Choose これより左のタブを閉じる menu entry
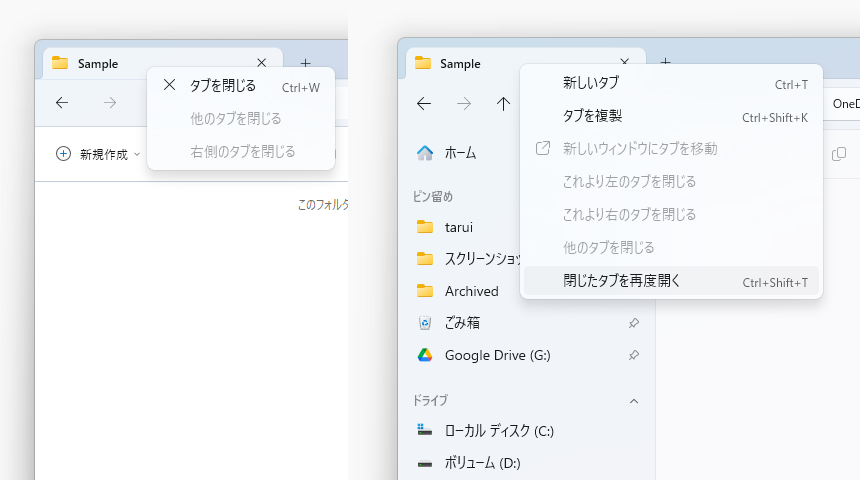Screen dimensions: 860x480 coord(671,182)
